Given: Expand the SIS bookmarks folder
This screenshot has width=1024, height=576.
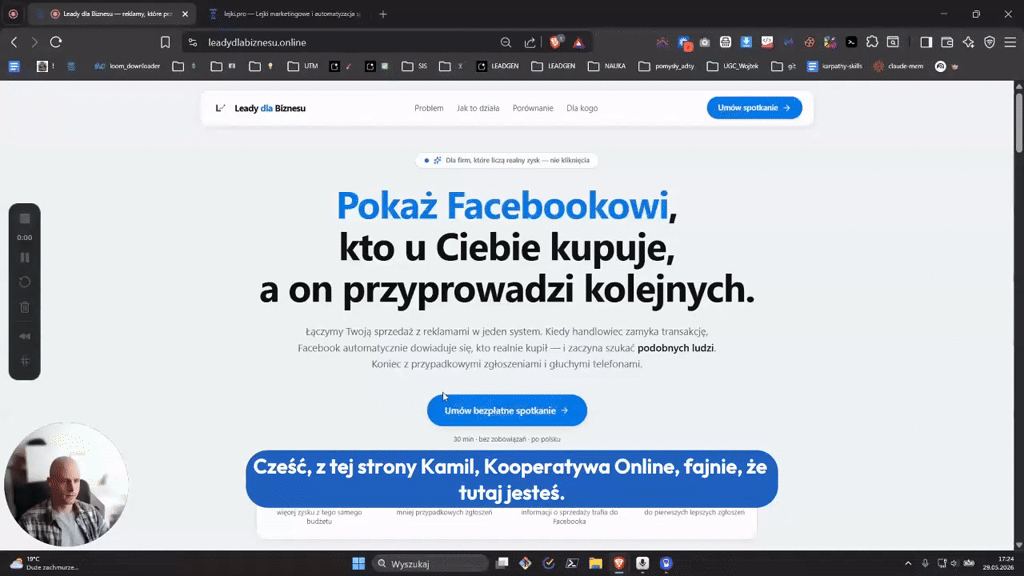Looking at the screenshot, I should coord(415,66).
